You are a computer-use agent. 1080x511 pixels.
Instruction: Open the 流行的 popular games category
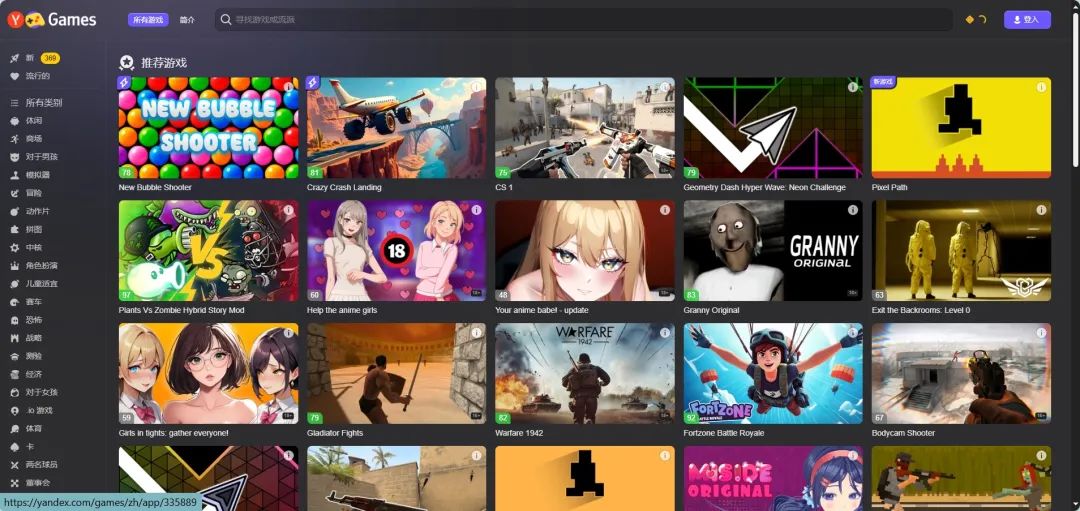30,76
